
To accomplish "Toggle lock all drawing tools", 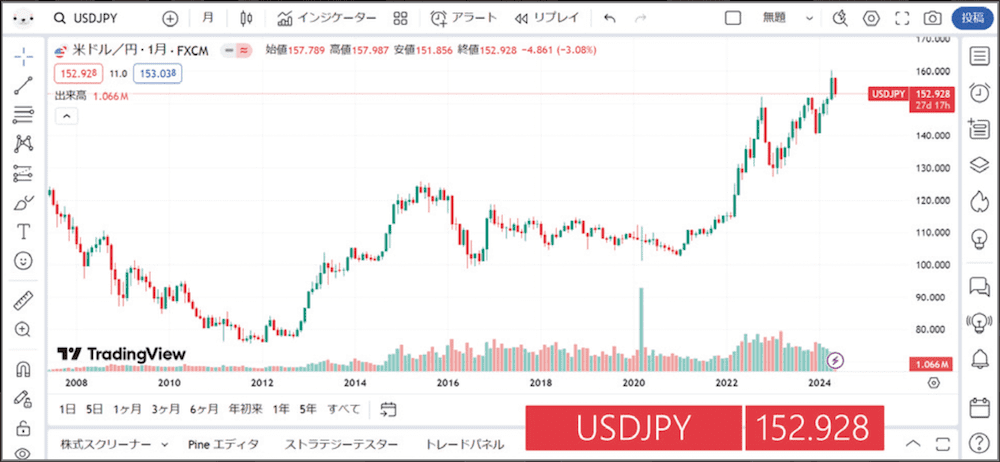I will [x=24, y=428].
